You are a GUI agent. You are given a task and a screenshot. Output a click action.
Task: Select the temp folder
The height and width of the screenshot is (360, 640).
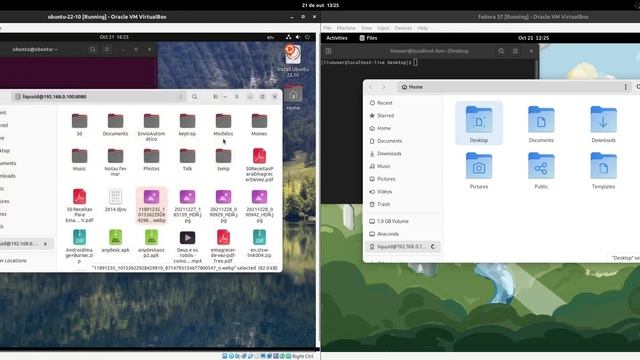(223, 160)
